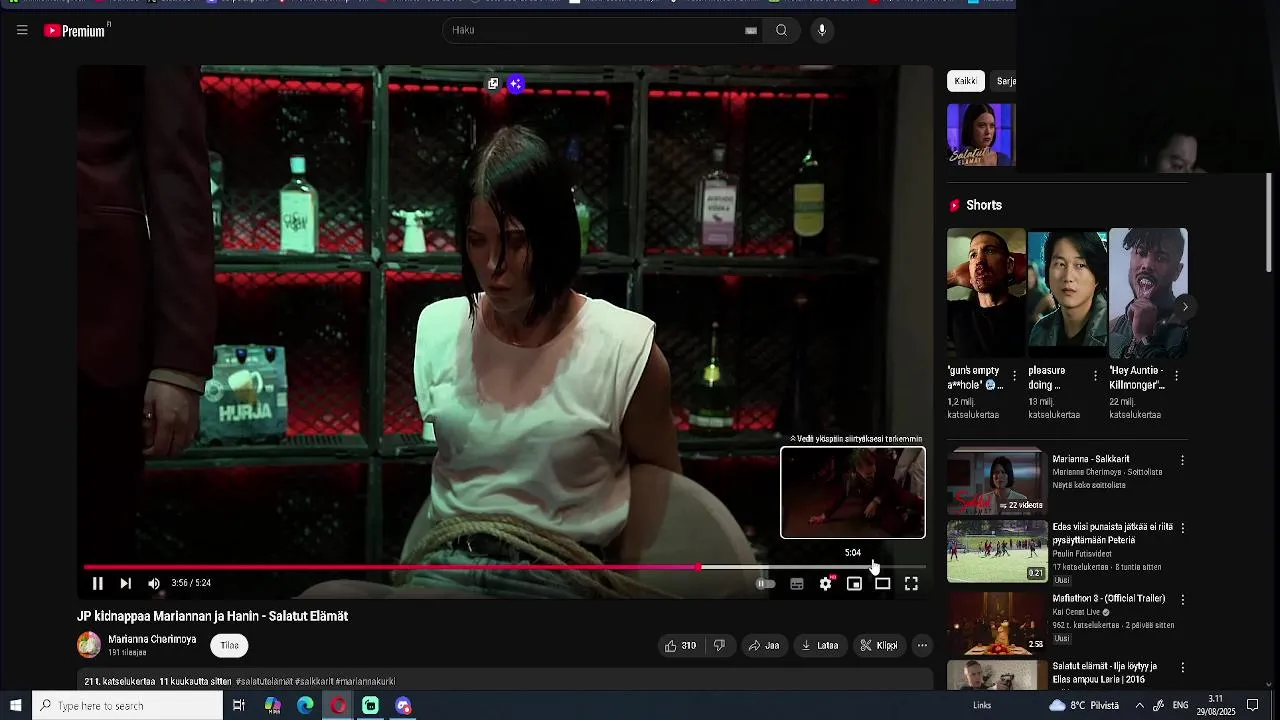Screen dimensions: 1280x720
Task: Select the Kaikki filter chip
Action: (966, 81)
